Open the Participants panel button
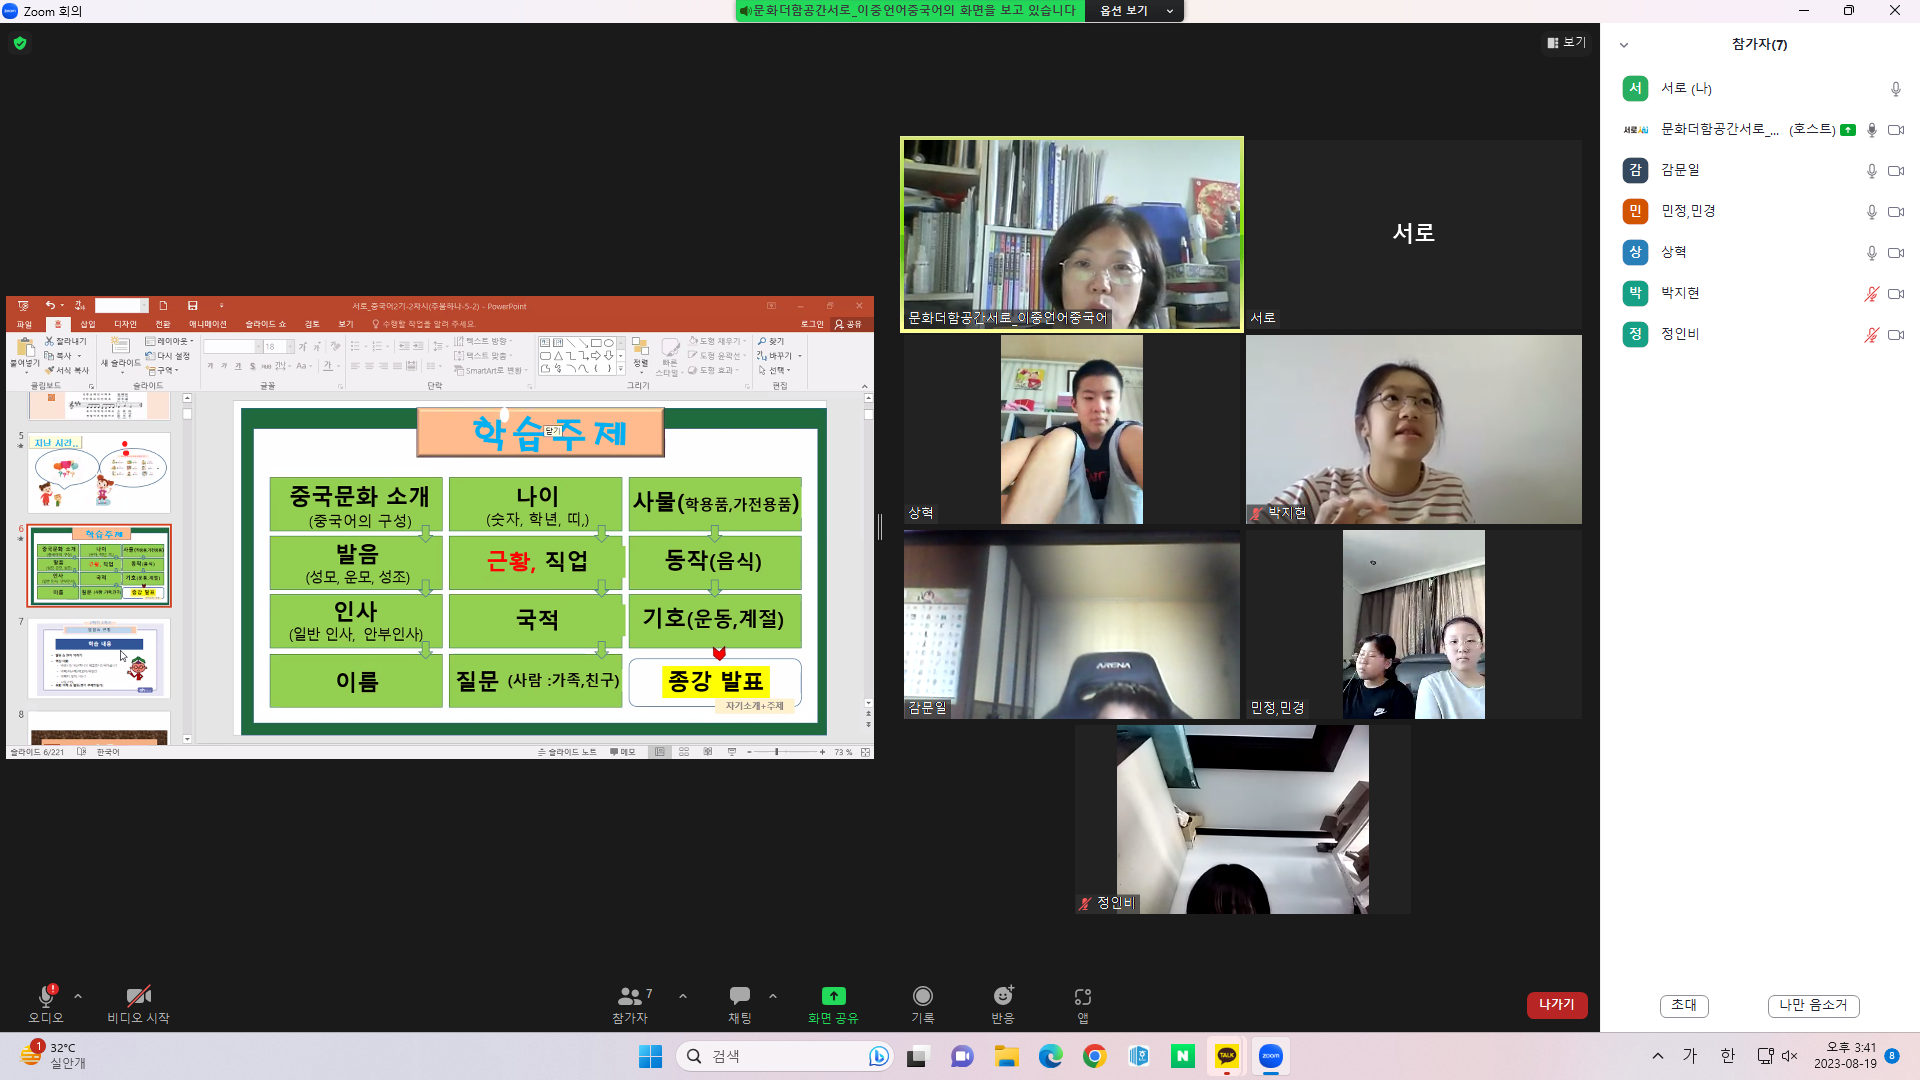Screen dimensions: 1920x1080 tap(630, 1004)
